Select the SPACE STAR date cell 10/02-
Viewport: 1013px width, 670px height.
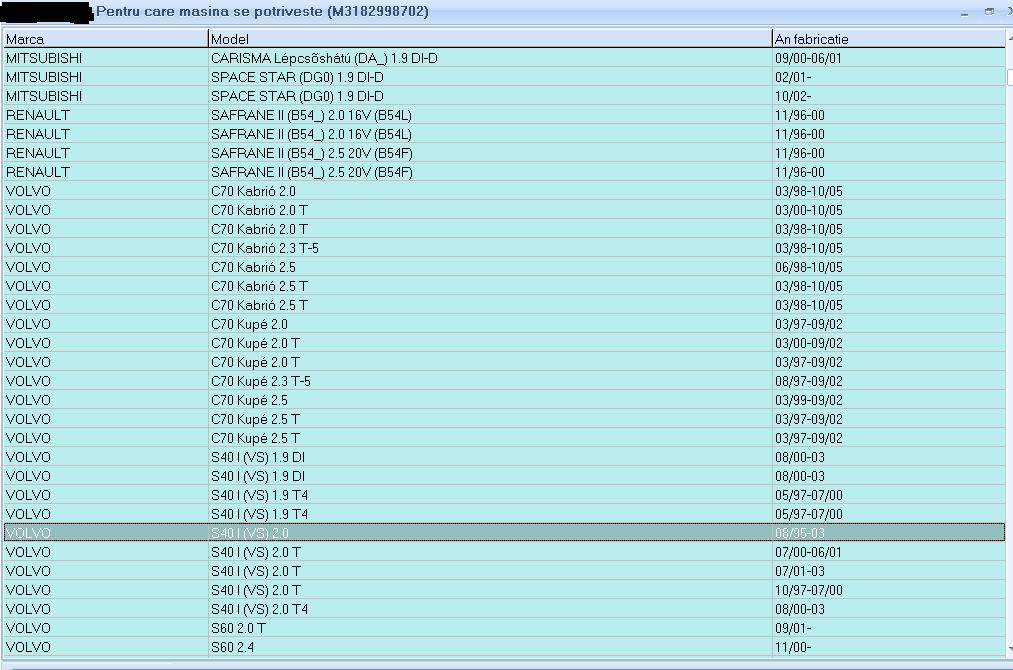click(x=889, y=96)
